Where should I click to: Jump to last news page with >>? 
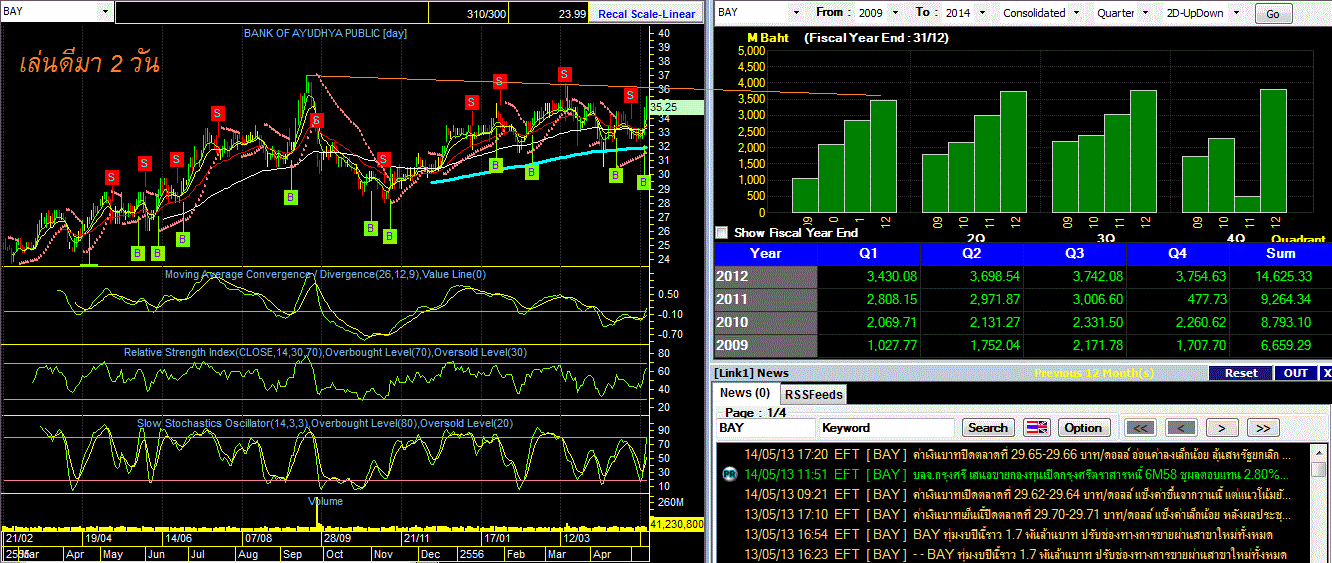[1263, 427]
